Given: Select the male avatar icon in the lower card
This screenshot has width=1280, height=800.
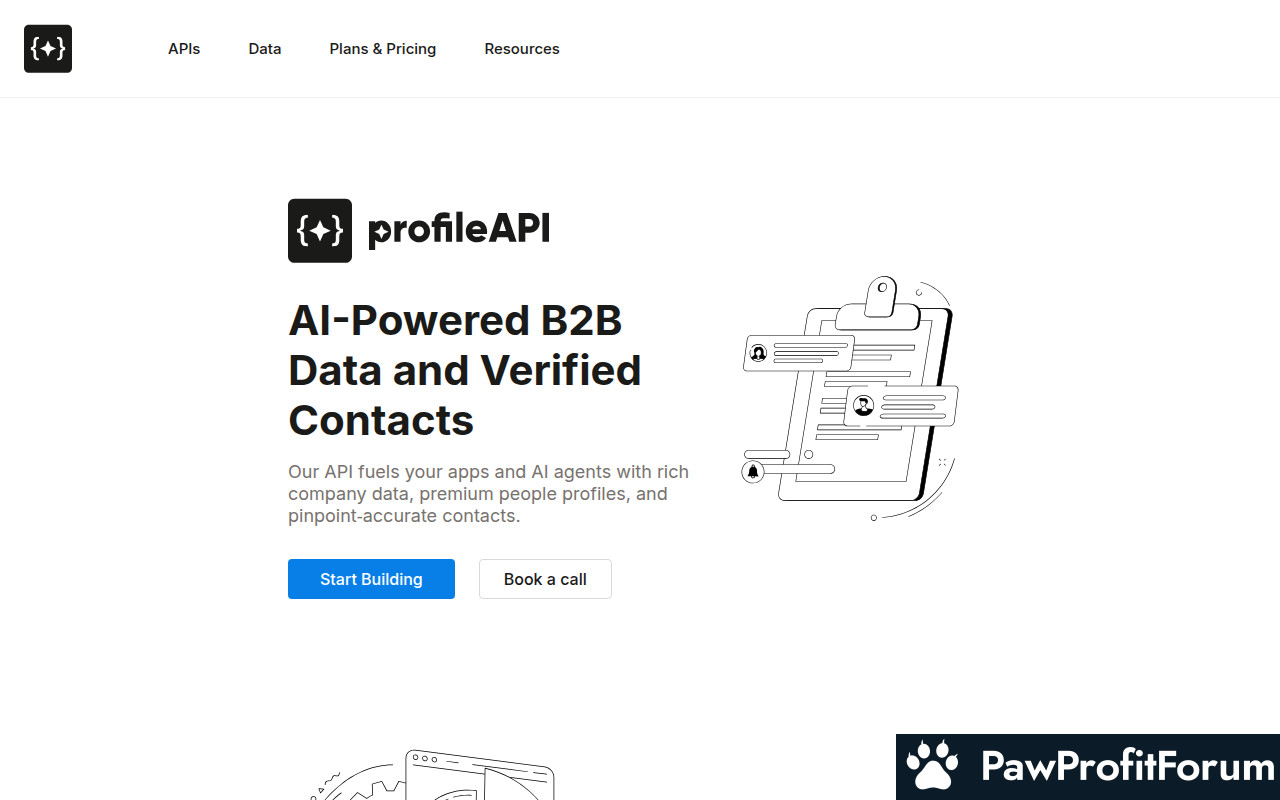Looking at the screenshot, I should [864, 405].
